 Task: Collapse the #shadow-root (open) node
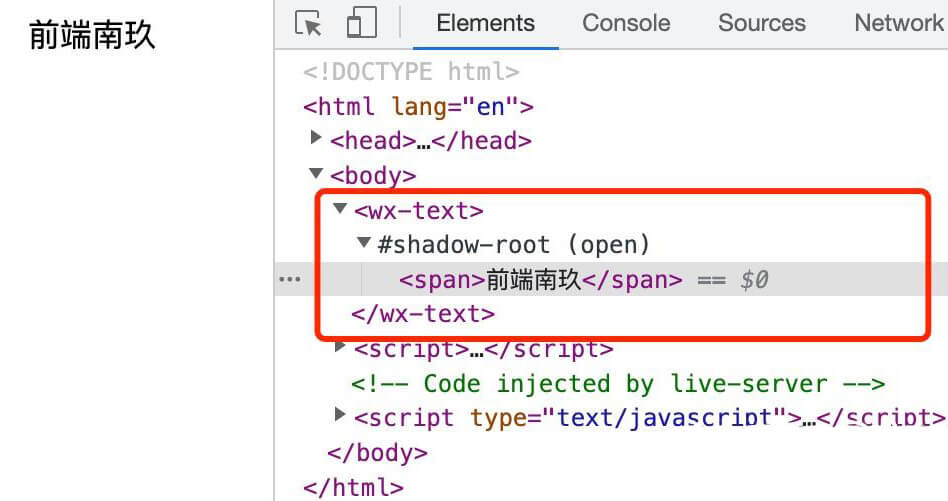(x=363, y=243)
